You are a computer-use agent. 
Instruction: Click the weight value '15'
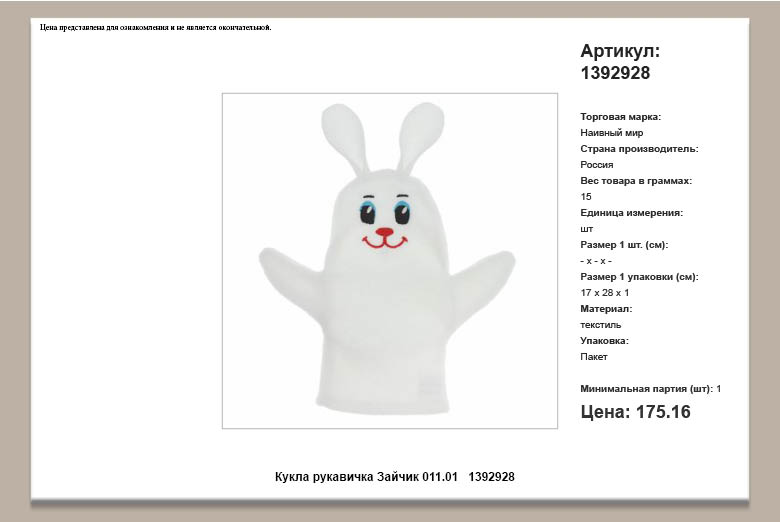[585, 197]
